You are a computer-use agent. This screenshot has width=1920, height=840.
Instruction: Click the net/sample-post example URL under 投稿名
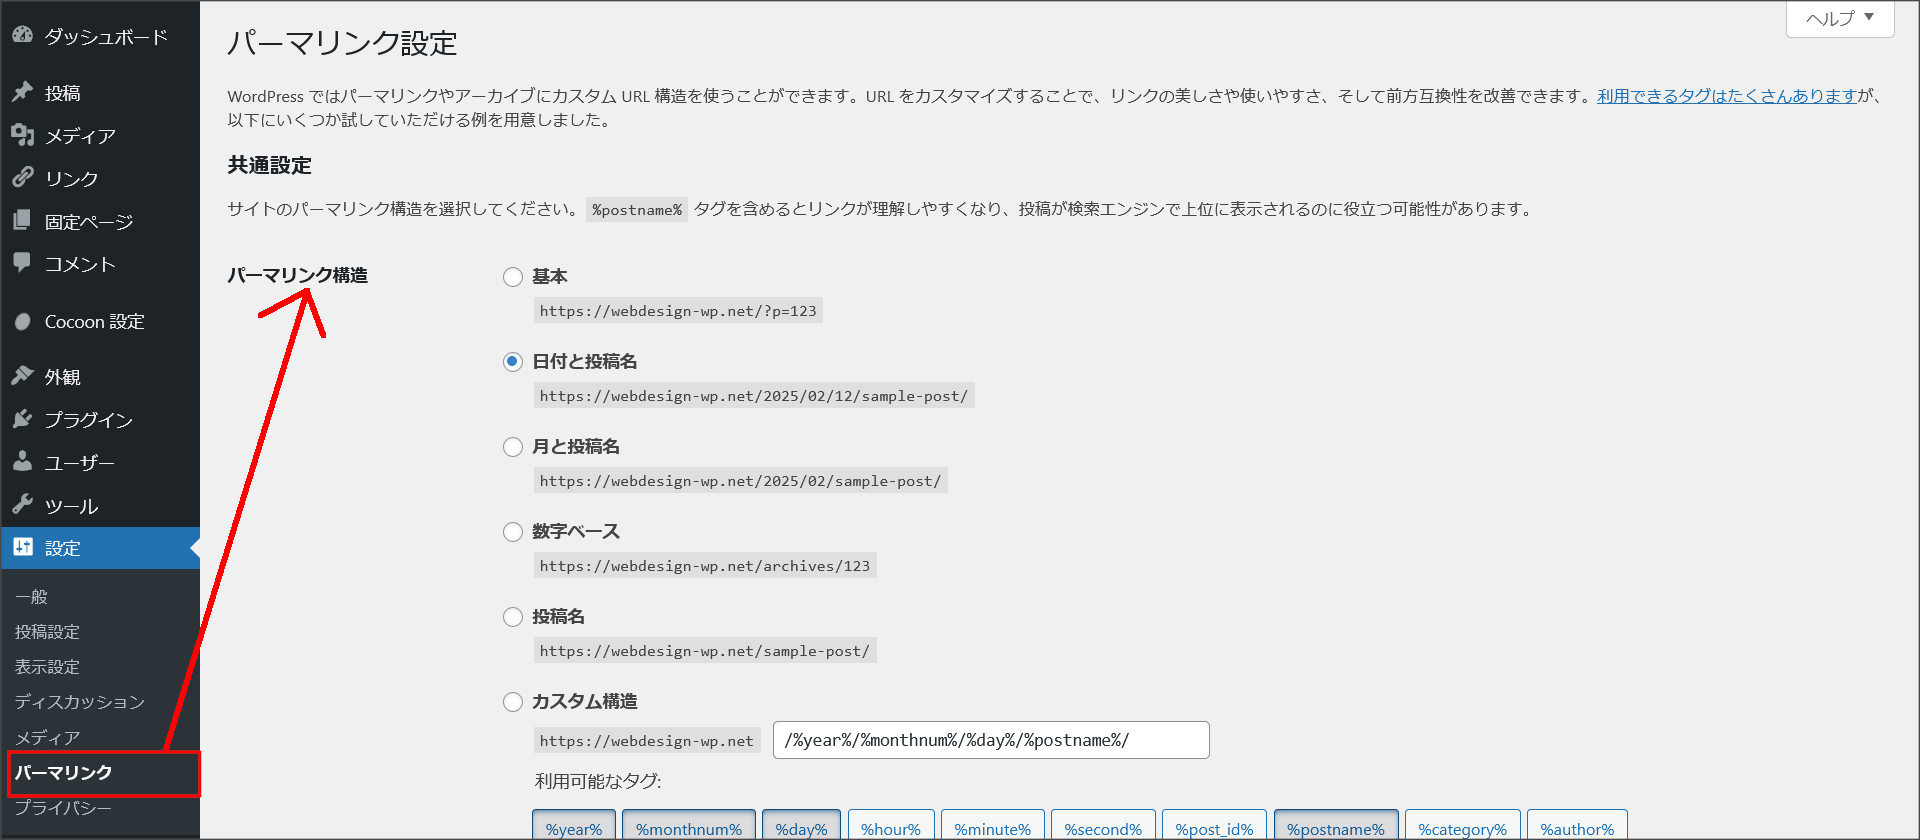click(x=705, y=651)
